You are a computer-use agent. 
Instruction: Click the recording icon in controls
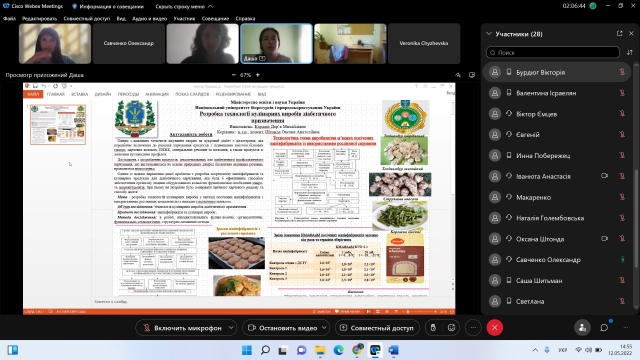point(433,328)
